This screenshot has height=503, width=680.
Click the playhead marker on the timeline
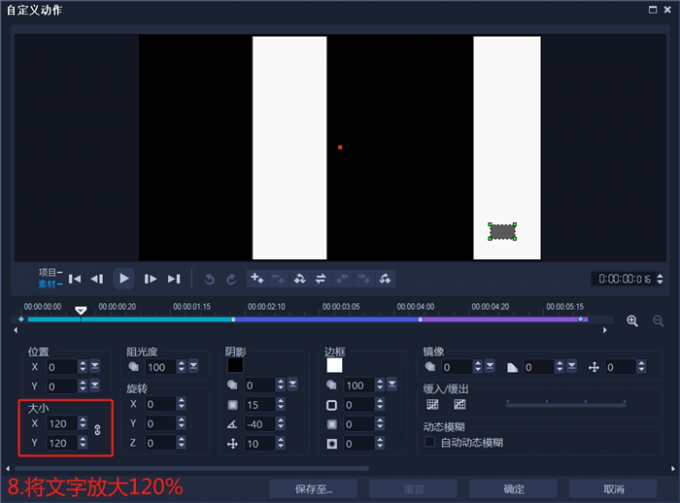tap(81, 310)
